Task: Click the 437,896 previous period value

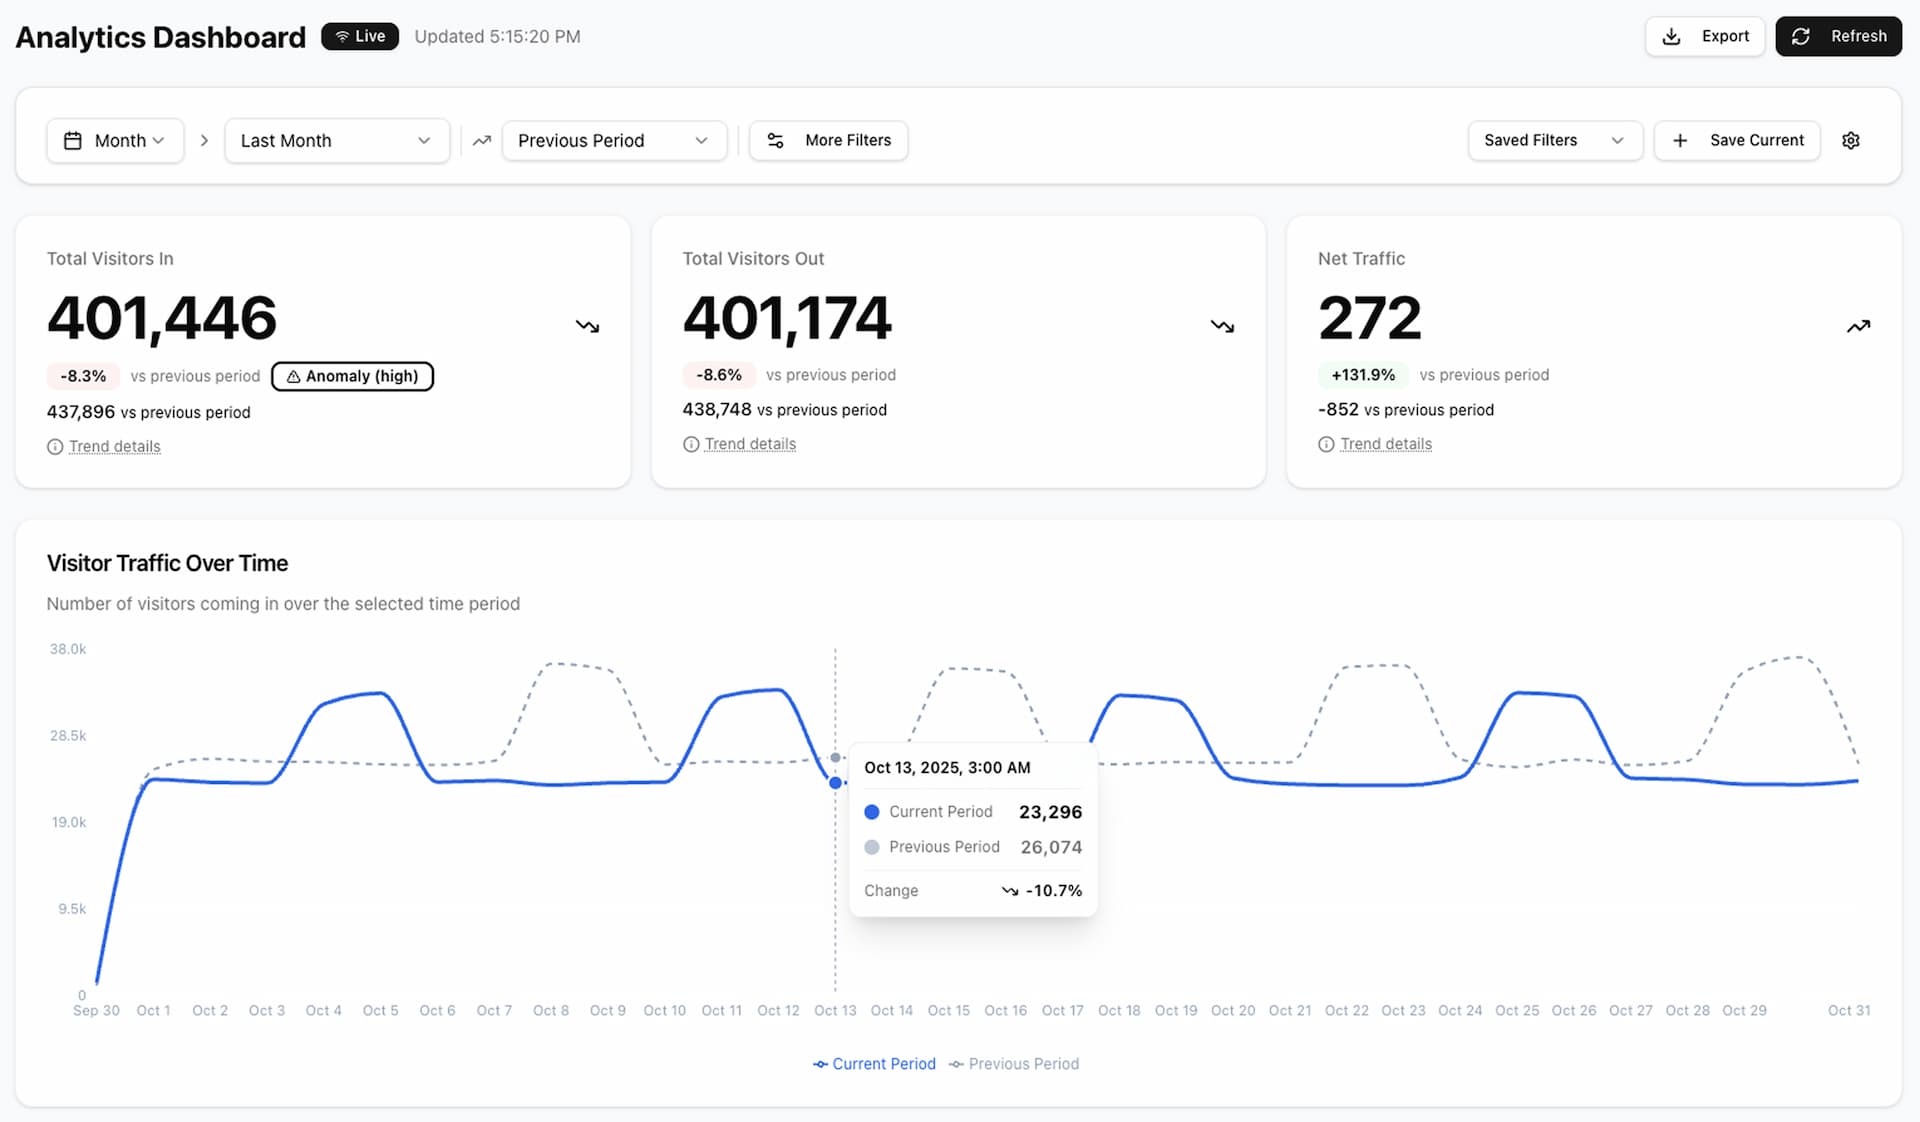Action: click(x=81, y=412)
